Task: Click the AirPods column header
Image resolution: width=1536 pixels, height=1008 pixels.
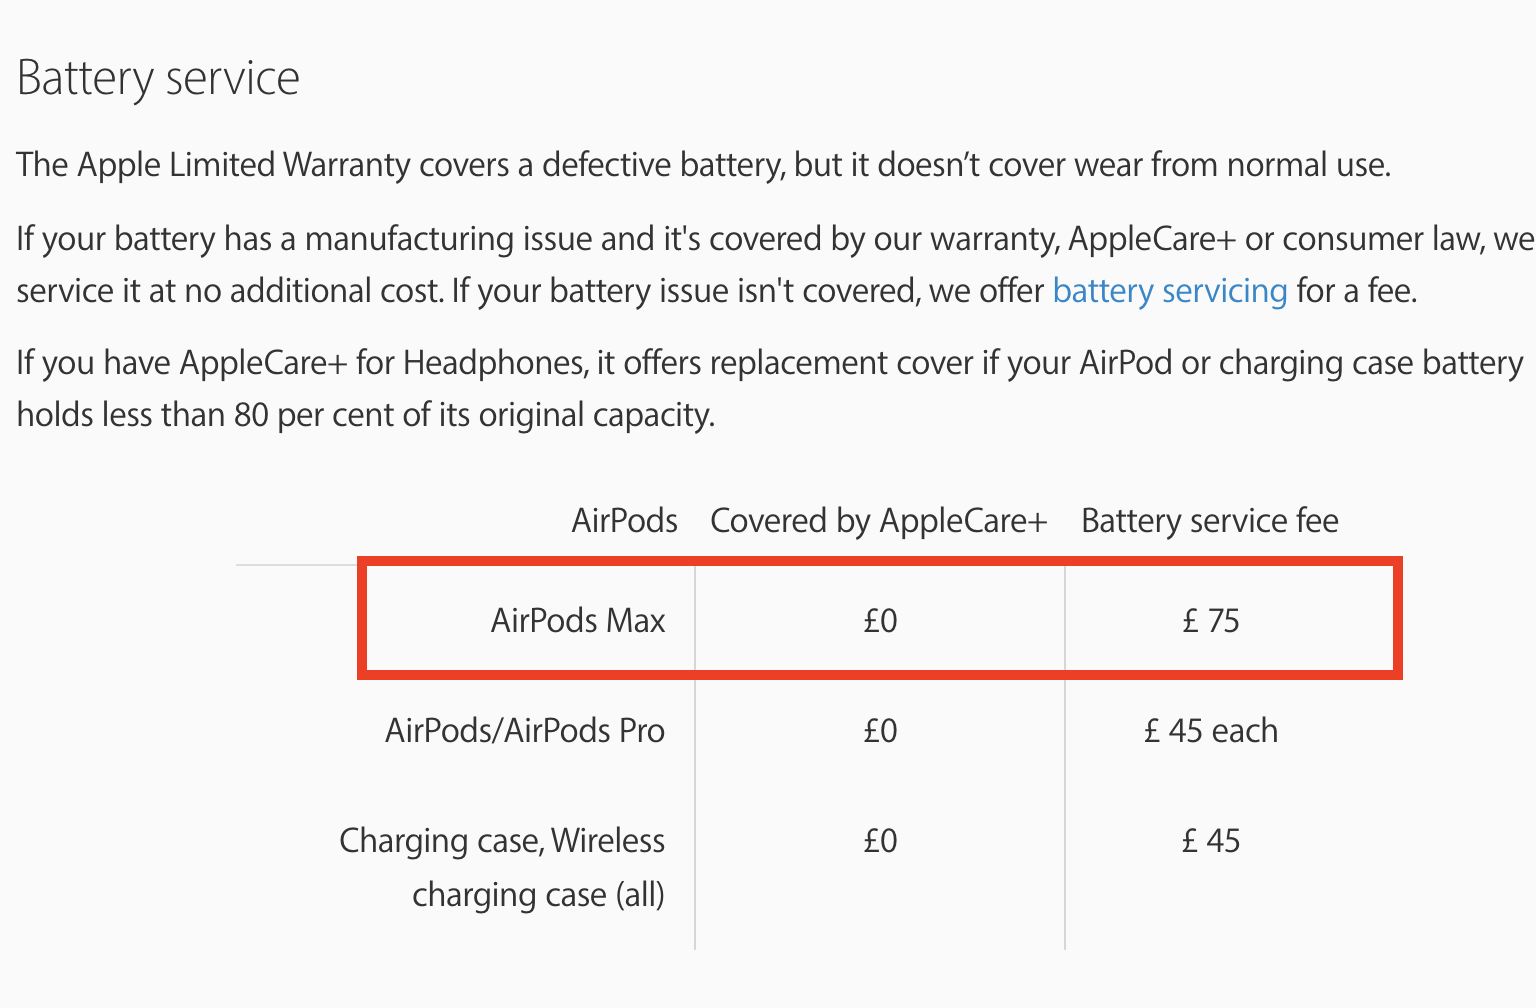Action: tap(624, 521)
